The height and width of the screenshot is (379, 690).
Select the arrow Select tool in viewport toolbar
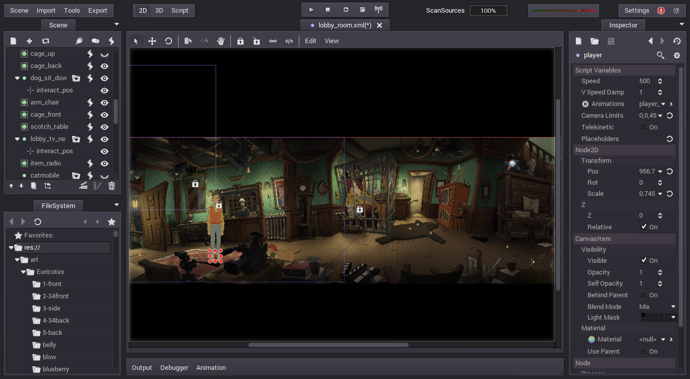pyautogui.click(x=136, y=41)
